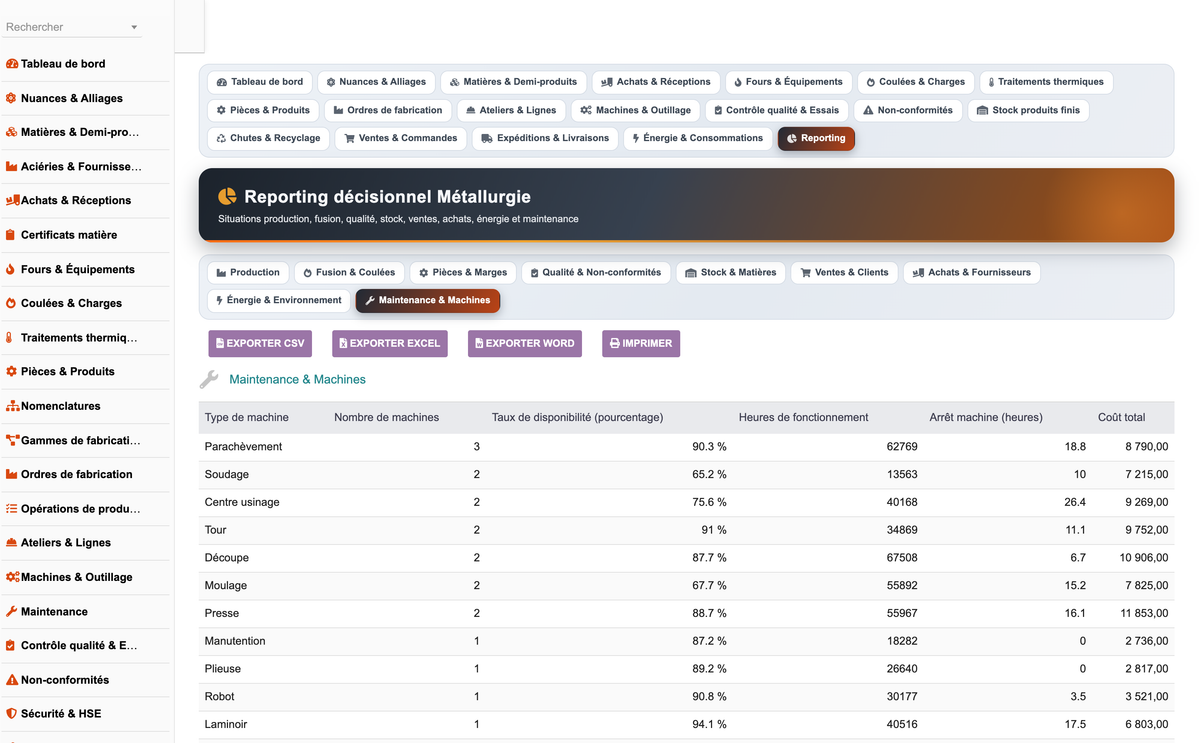Open the Ventes & Clients sub-tab

[844, 272]
